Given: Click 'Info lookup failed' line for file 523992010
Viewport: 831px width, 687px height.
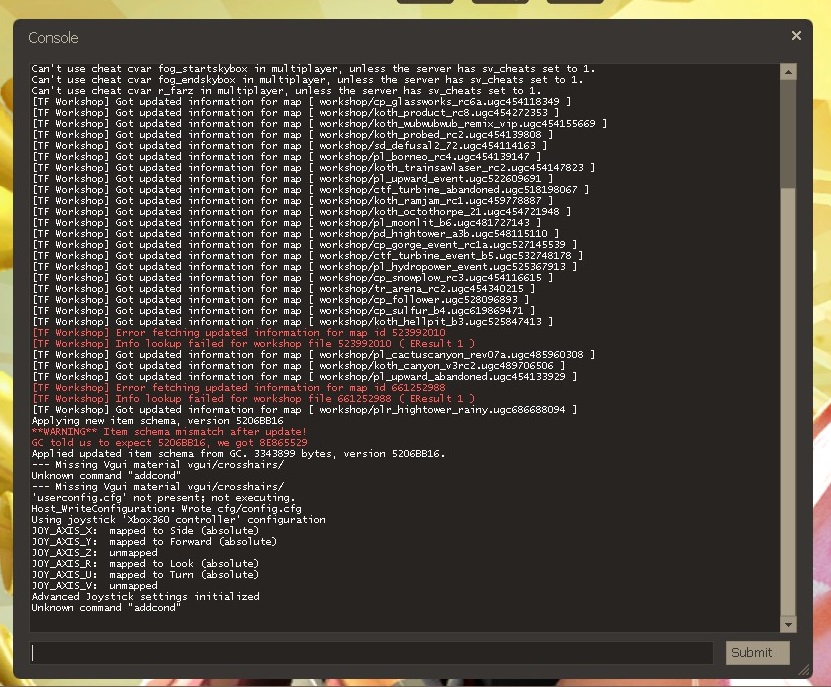Looking at the screenshot, I should 253,344.
